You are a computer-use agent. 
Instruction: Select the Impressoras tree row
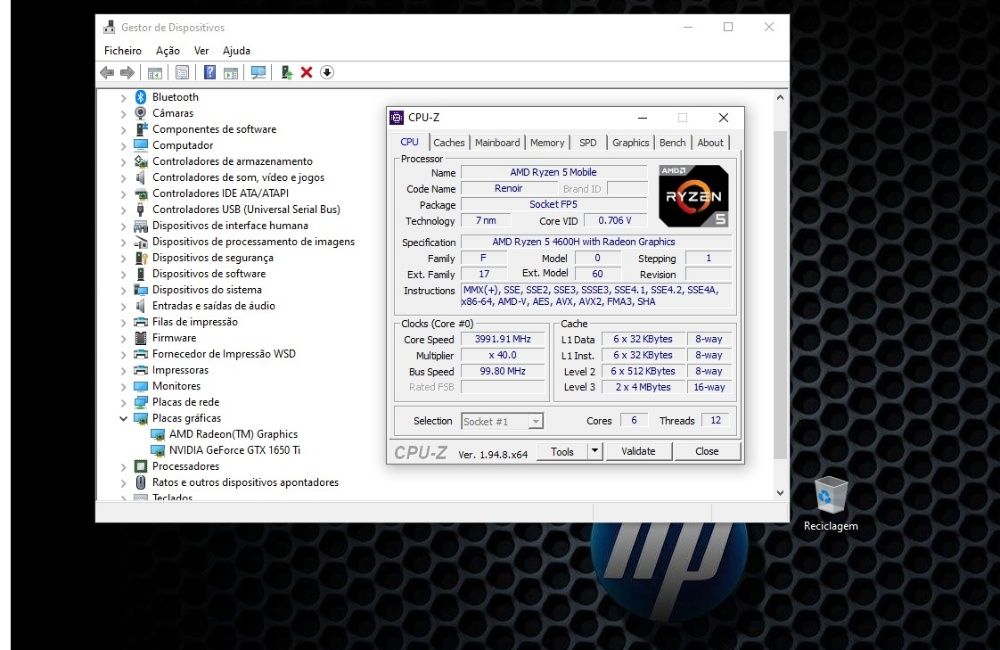click(x=180, y=370)
